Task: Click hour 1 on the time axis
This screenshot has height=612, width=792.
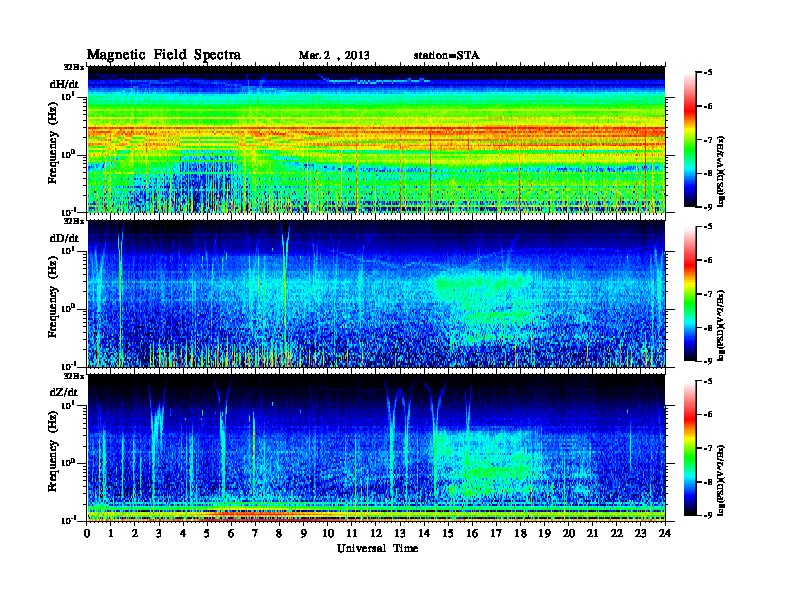Action: 111,534
